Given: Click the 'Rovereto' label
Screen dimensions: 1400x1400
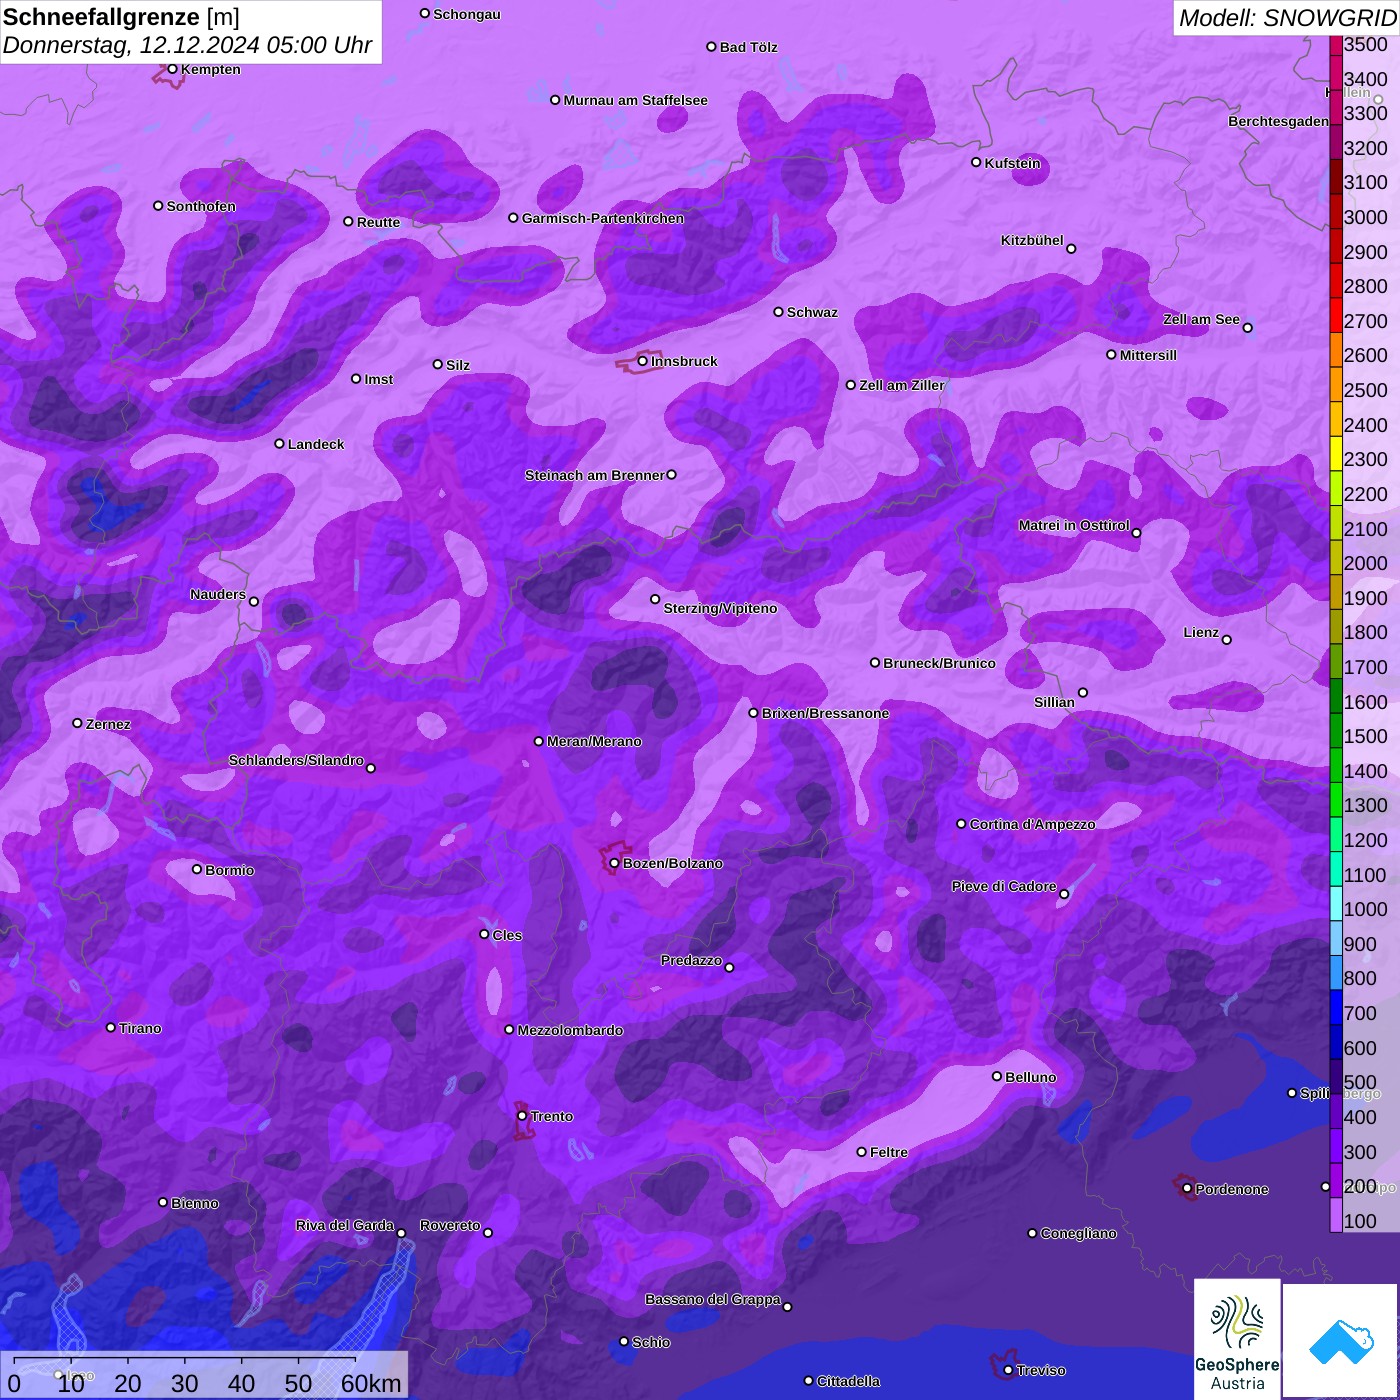Looking at the screenshot, I should 450,1225.
